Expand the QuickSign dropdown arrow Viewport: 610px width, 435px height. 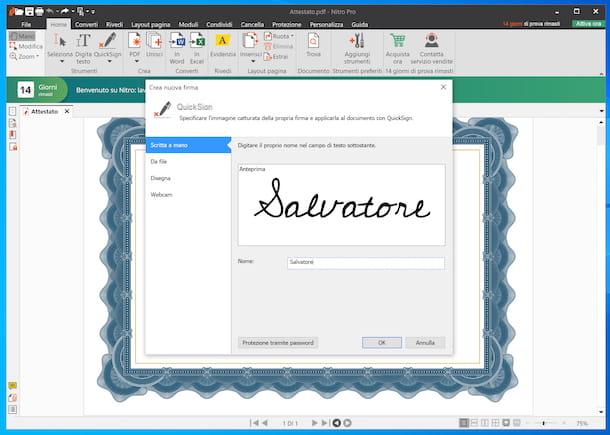point(109,61)
